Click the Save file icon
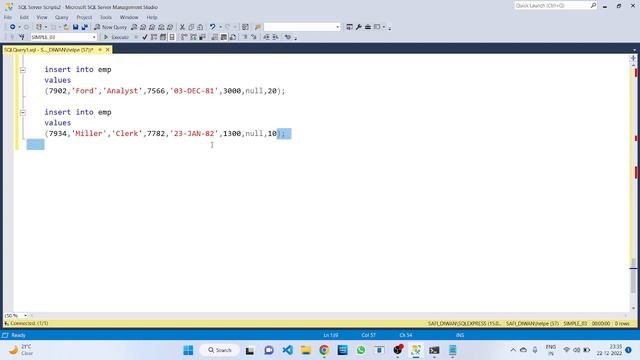This screenshot has width=640, height=360. coord(76,27)
